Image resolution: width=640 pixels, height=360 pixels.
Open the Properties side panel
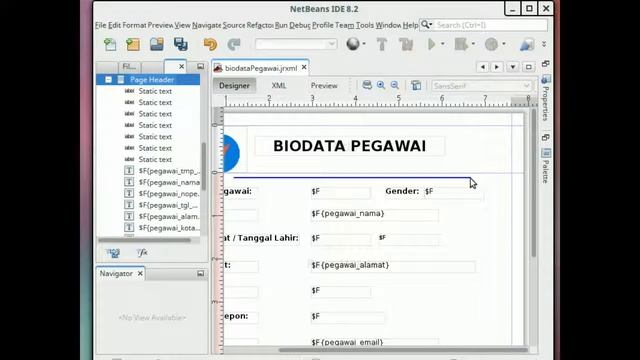[x=546, y=98]
